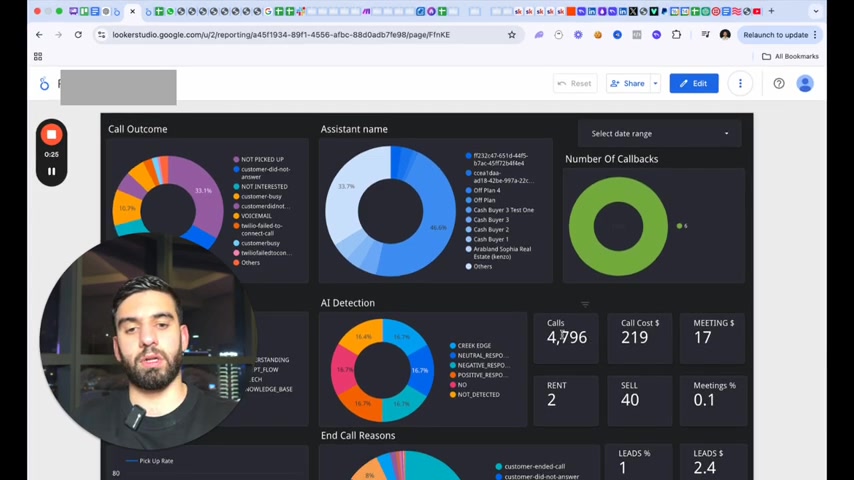
Task: Click Cash Buyer 2 legend entry
Action: point(487,229)
